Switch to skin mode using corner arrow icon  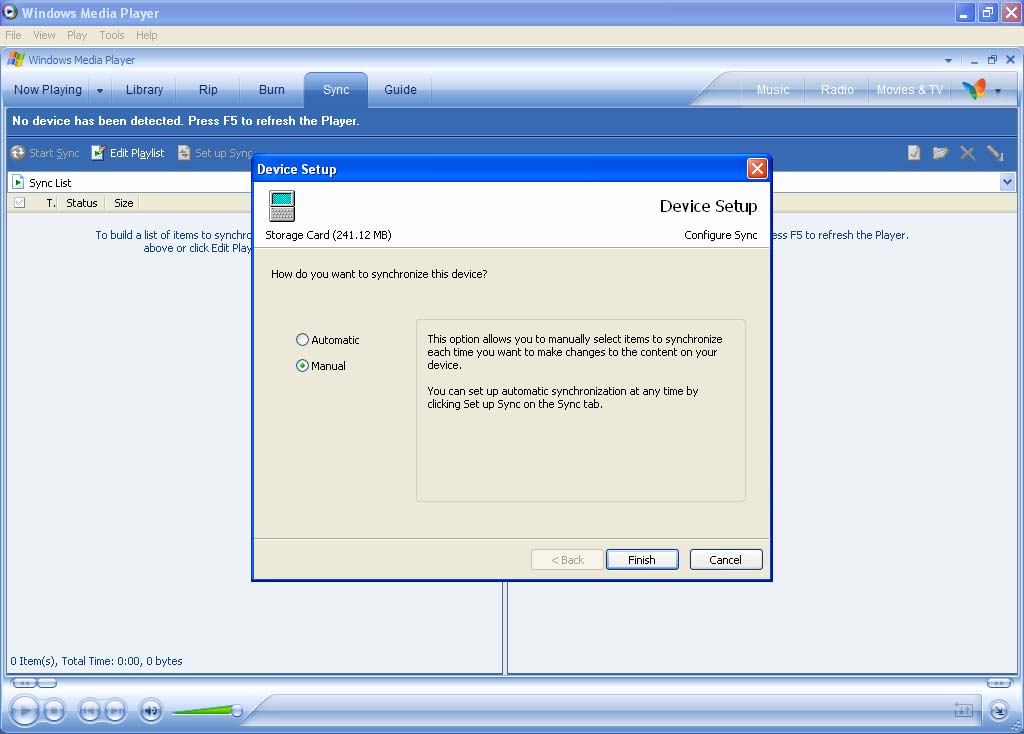(x=999, y=710)
